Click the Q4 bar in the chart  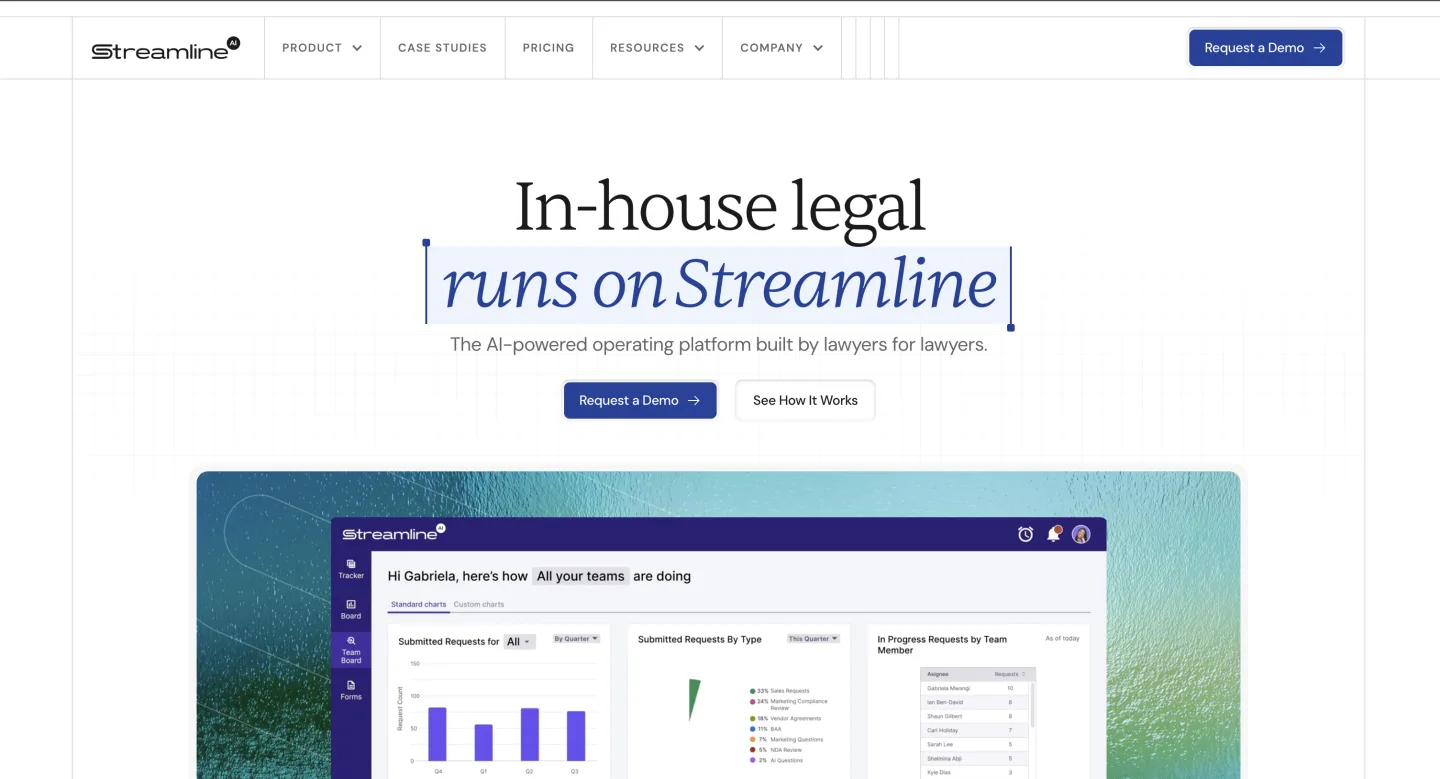[x=437, y=734]
